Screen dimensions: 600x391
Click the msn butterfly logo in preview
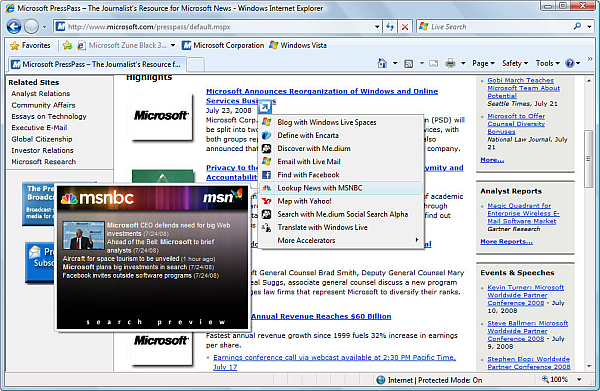[222, 196]
